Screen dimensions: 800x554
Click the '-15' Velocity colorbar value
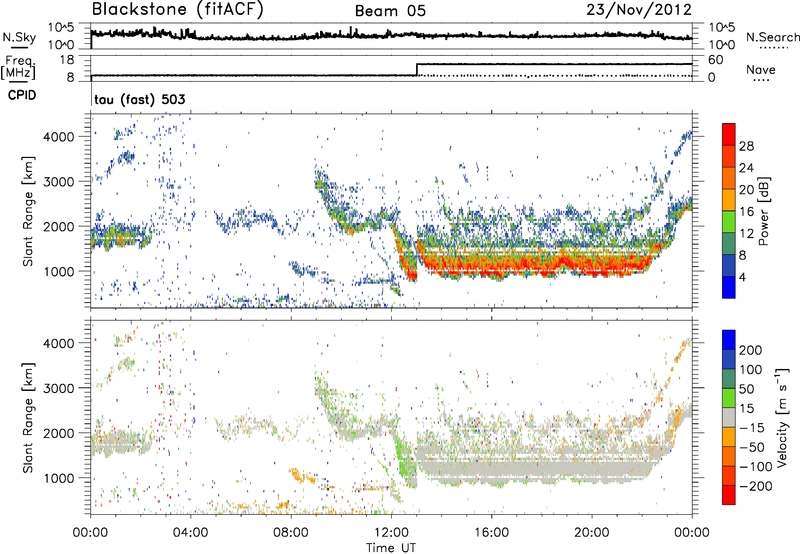coord(752,428)
